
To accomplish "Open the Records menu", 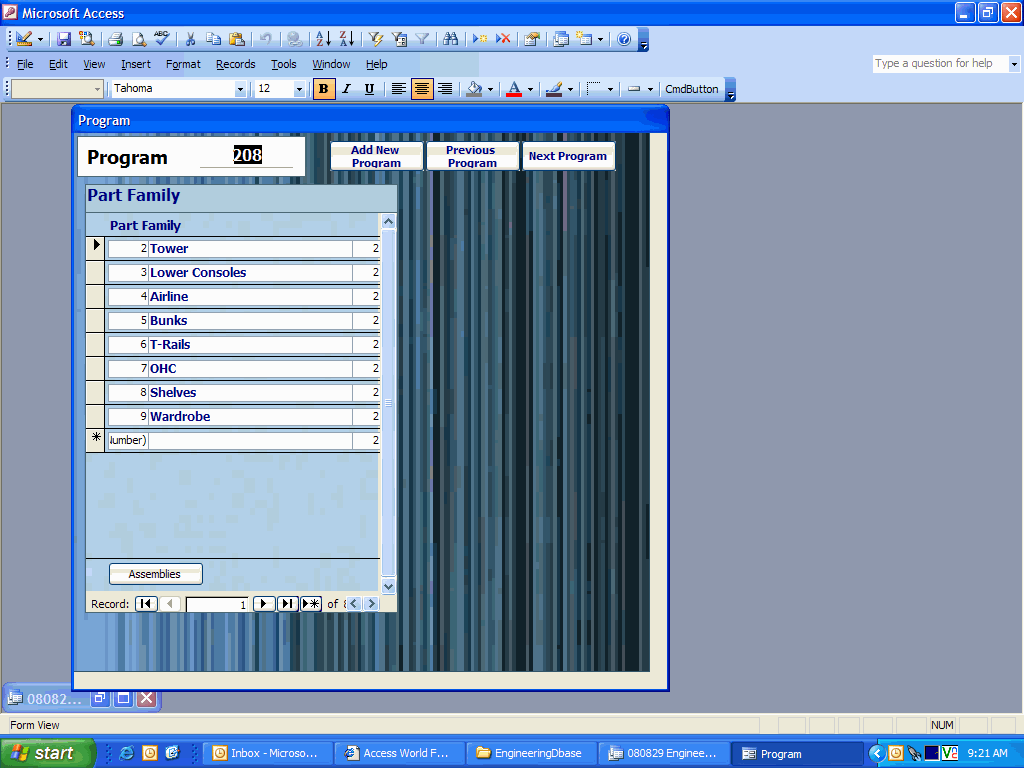I will coord(235,64).
